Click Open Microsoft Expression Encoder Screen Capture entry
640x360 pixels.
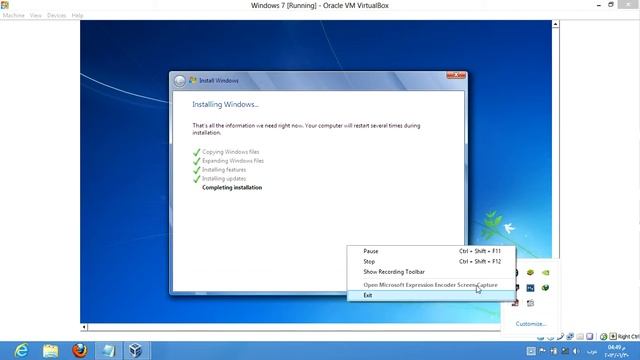point(431,285)
